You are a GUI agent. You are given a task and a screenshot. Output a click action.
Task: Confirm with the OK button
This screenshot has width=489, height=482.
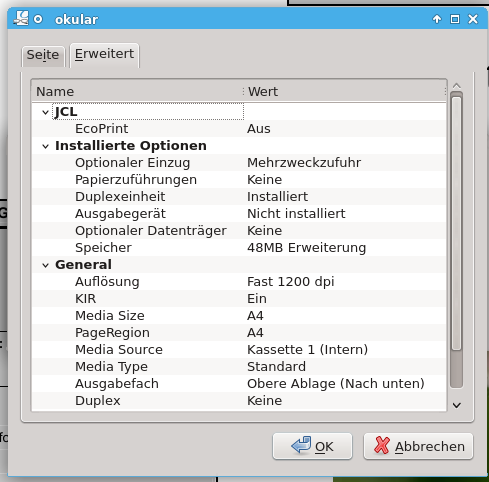point(312,447)
